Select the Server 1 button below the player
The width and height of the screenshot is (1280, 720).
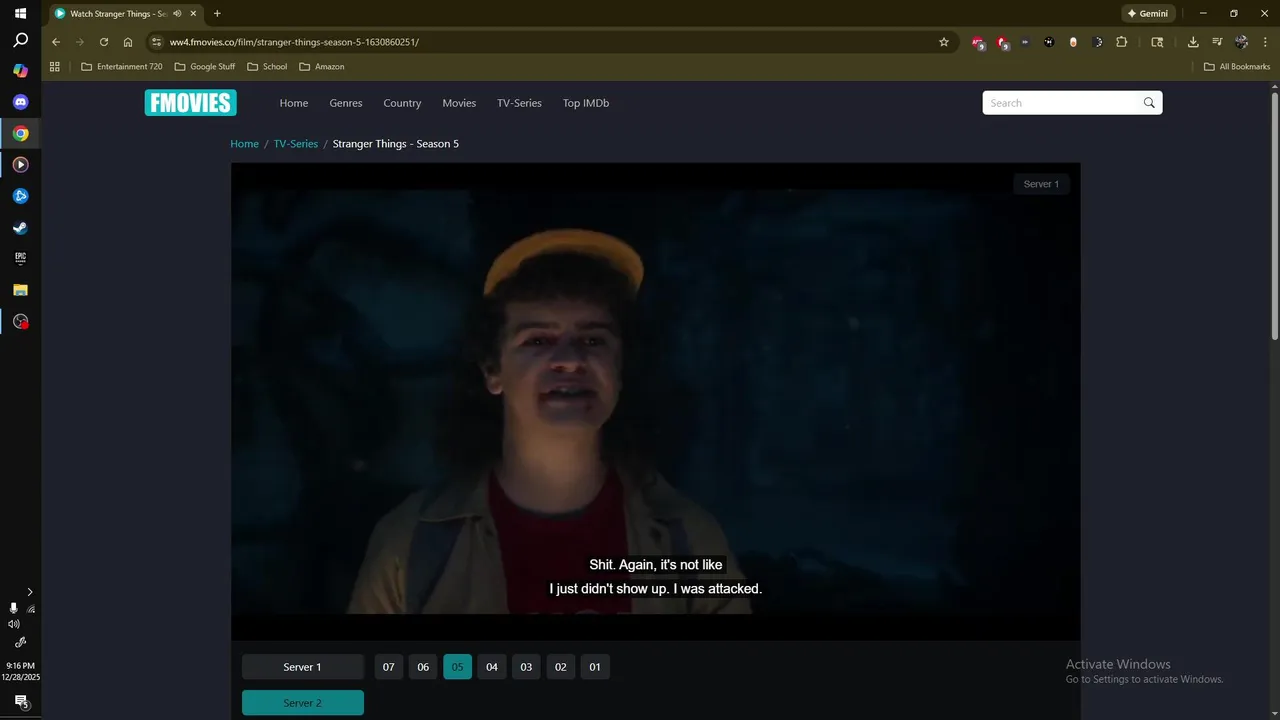pyautogui.click(x=303, y=667)
